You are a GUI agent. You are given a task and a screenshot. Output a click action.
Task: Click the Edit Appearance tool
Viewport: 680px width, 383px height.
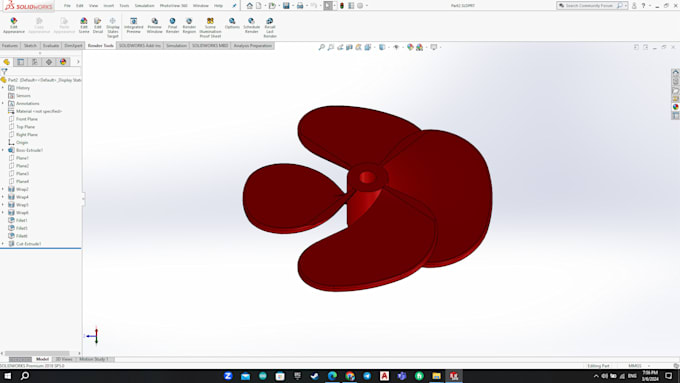pyautogui.click(x=14, y=26)
